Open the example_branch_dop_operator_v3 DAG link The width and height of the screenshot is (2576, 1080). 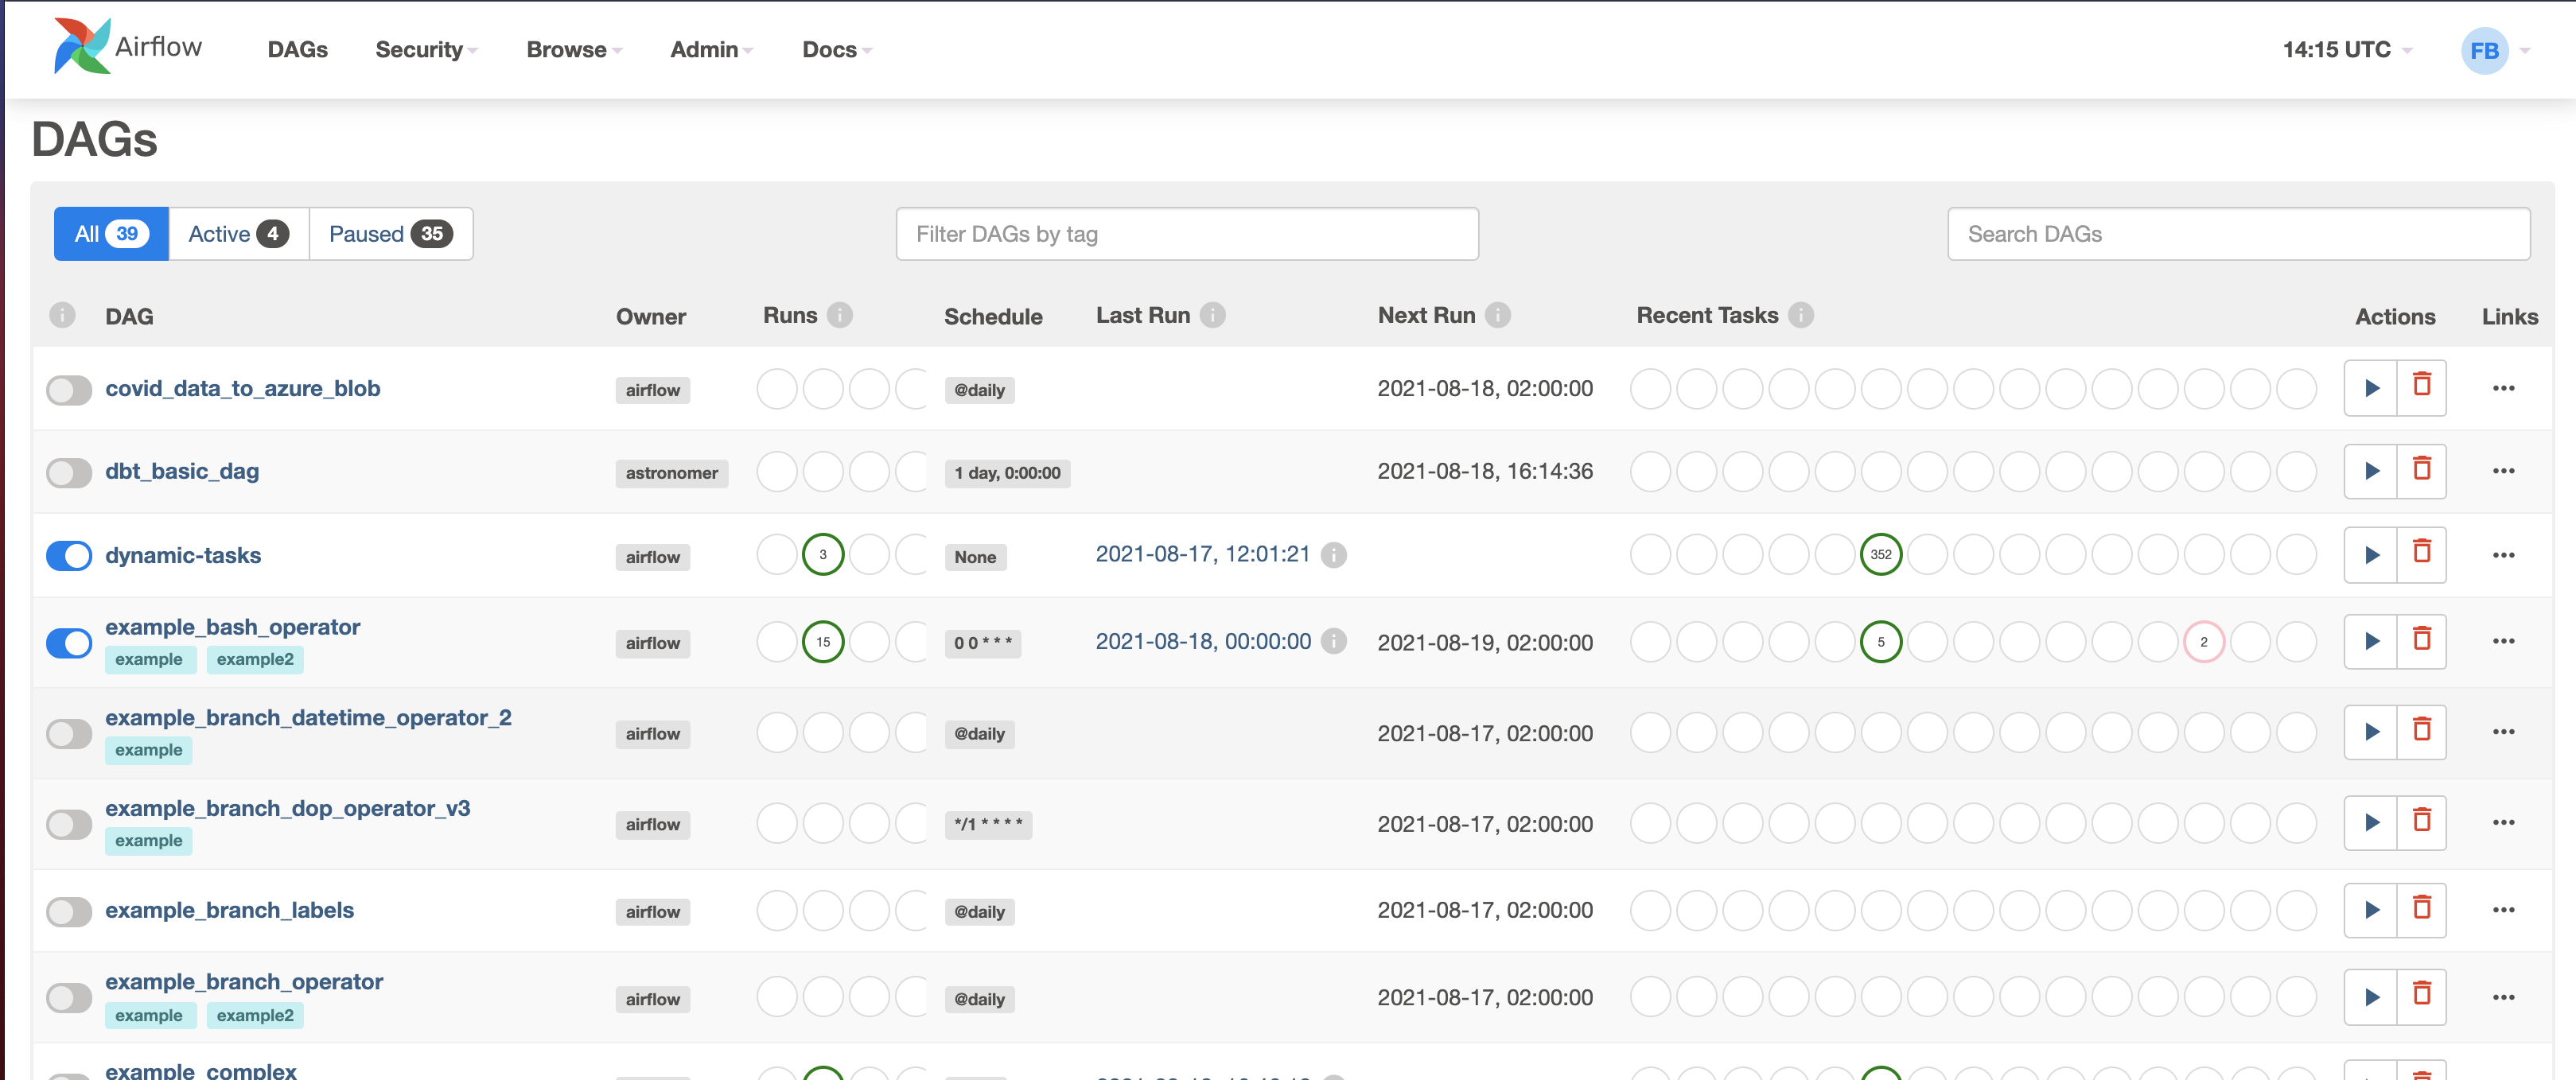287,808
